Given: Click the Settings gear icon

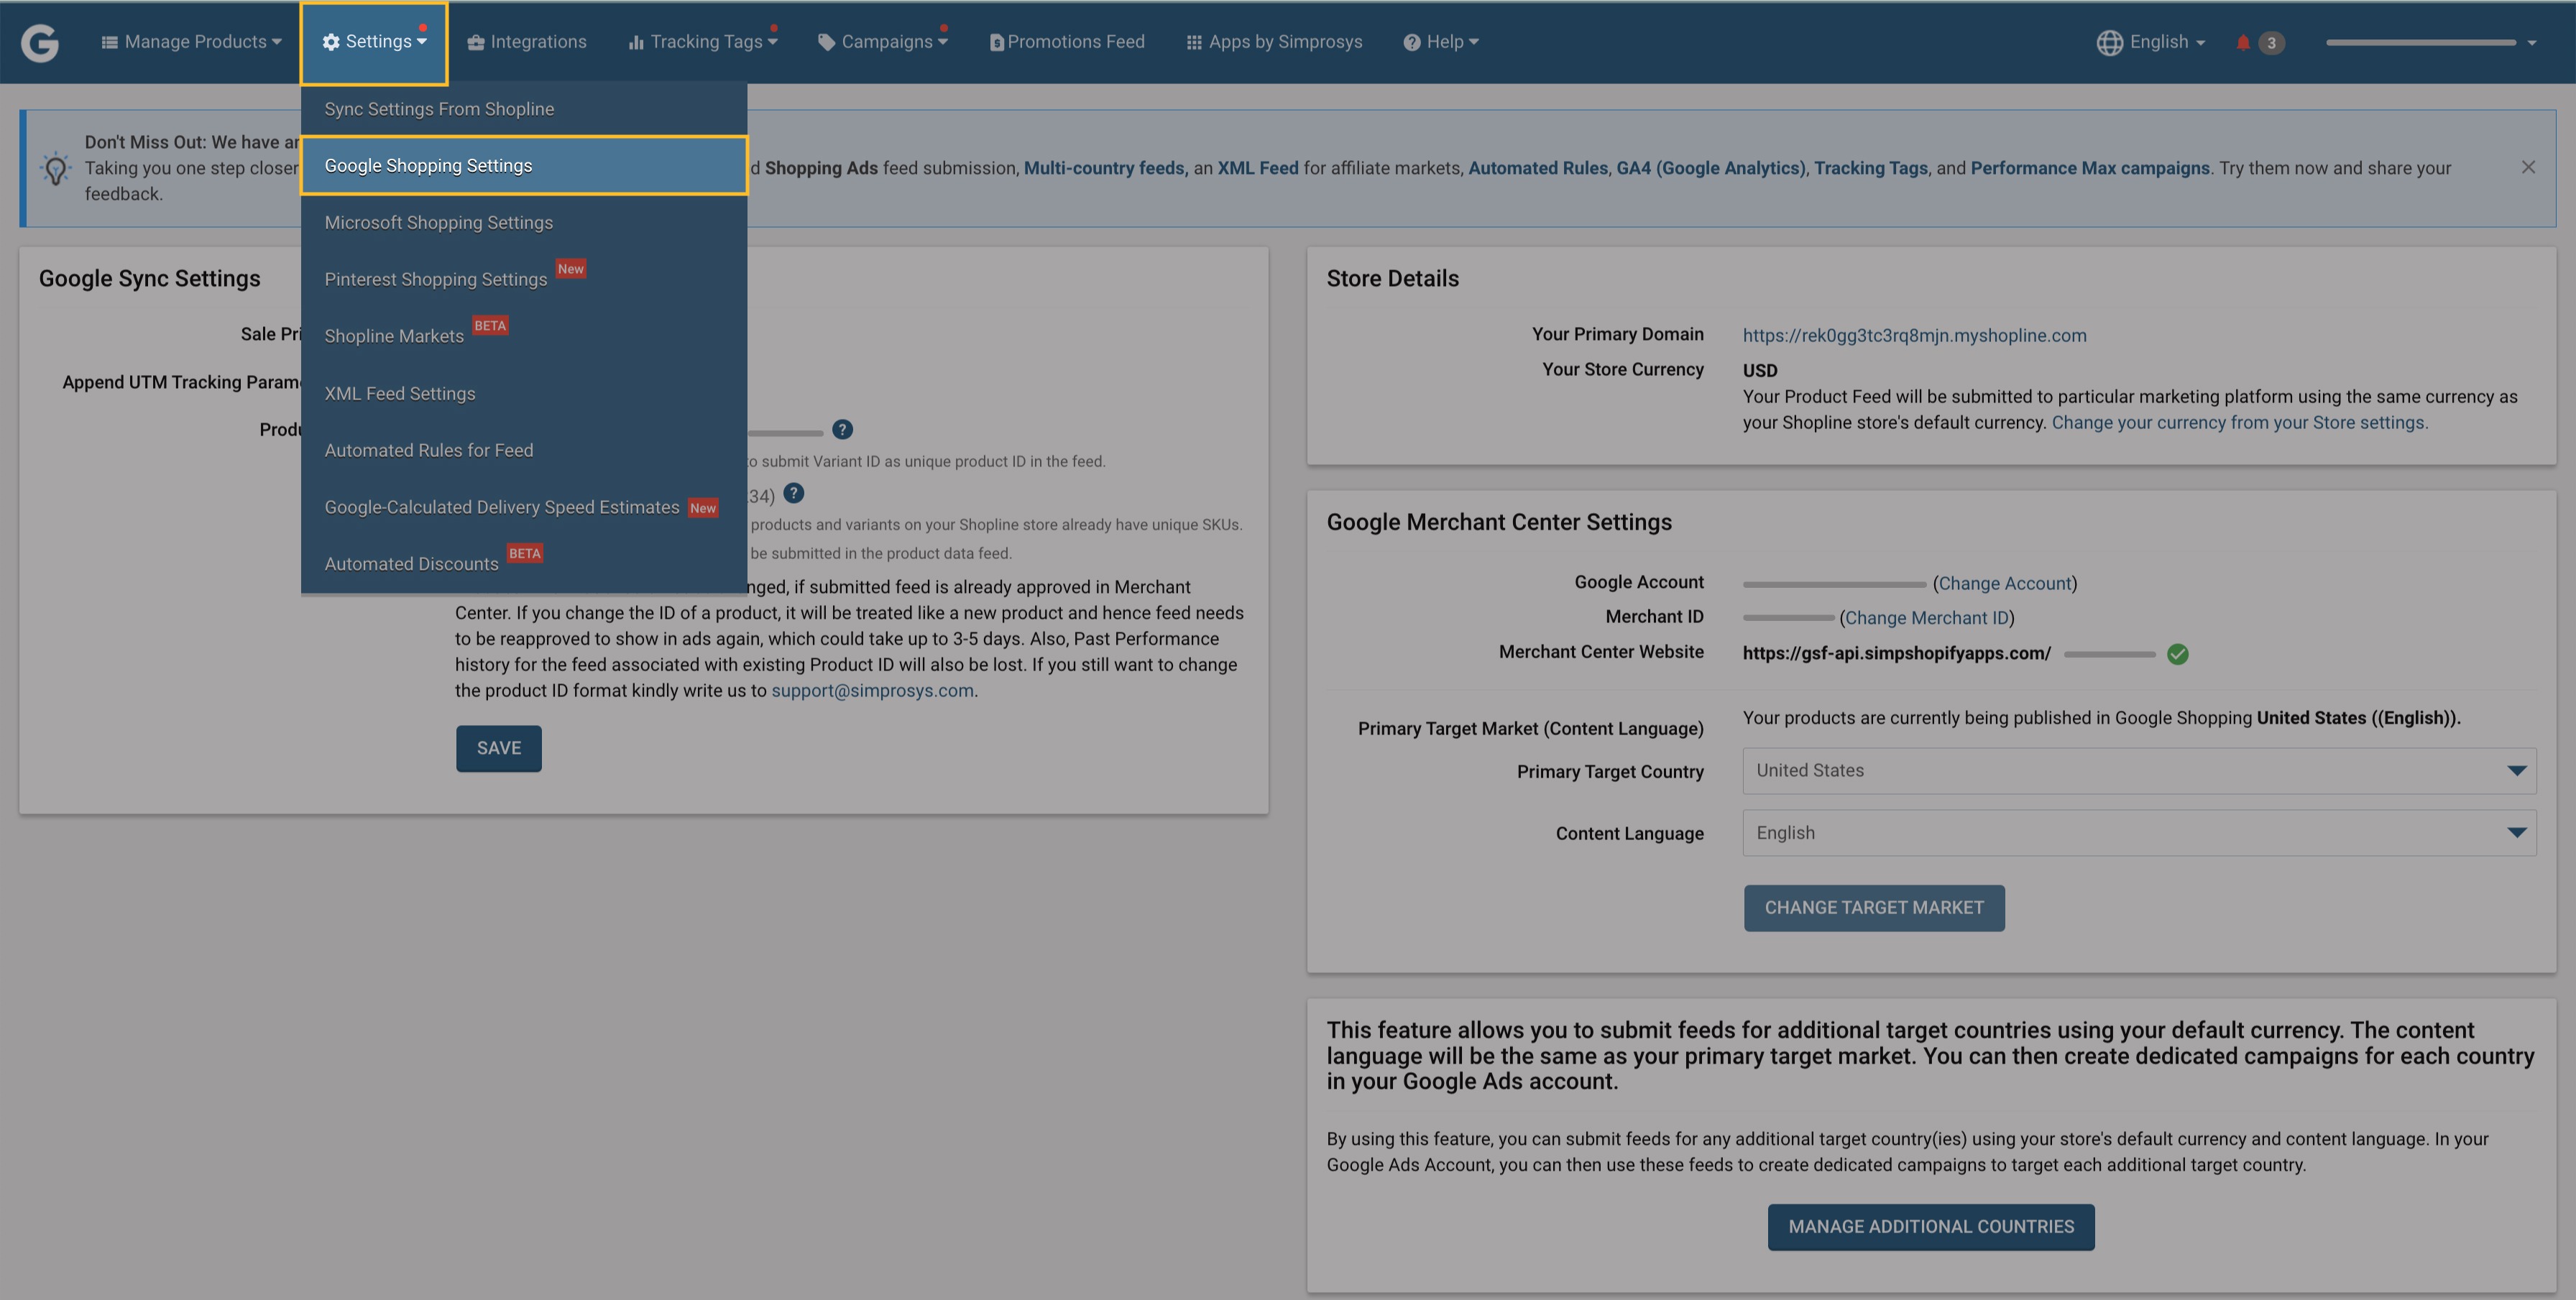Looking at the screenshot, I should pos(331,42).
